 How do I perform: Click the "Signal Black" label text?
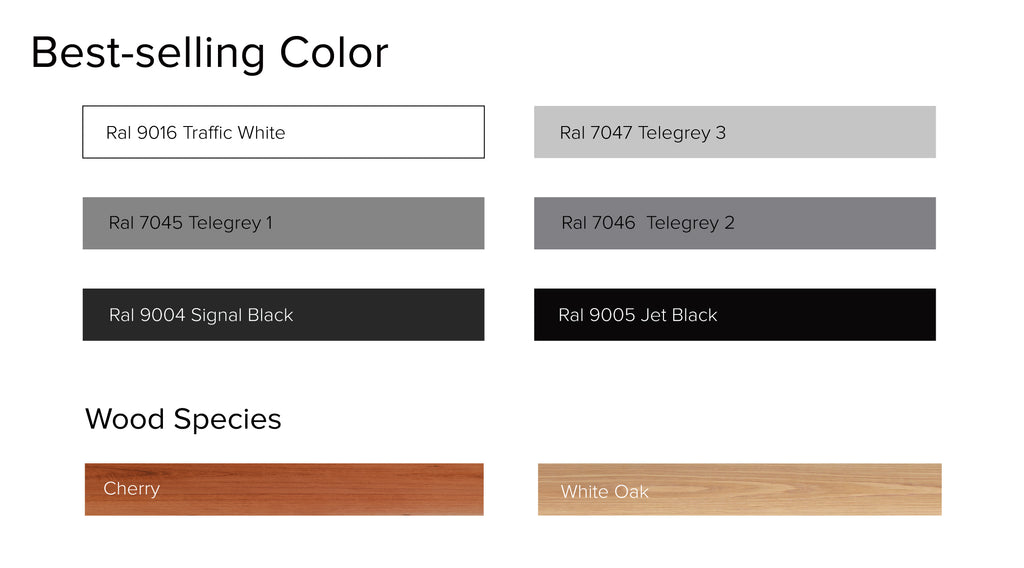click(x=242, y=315)
